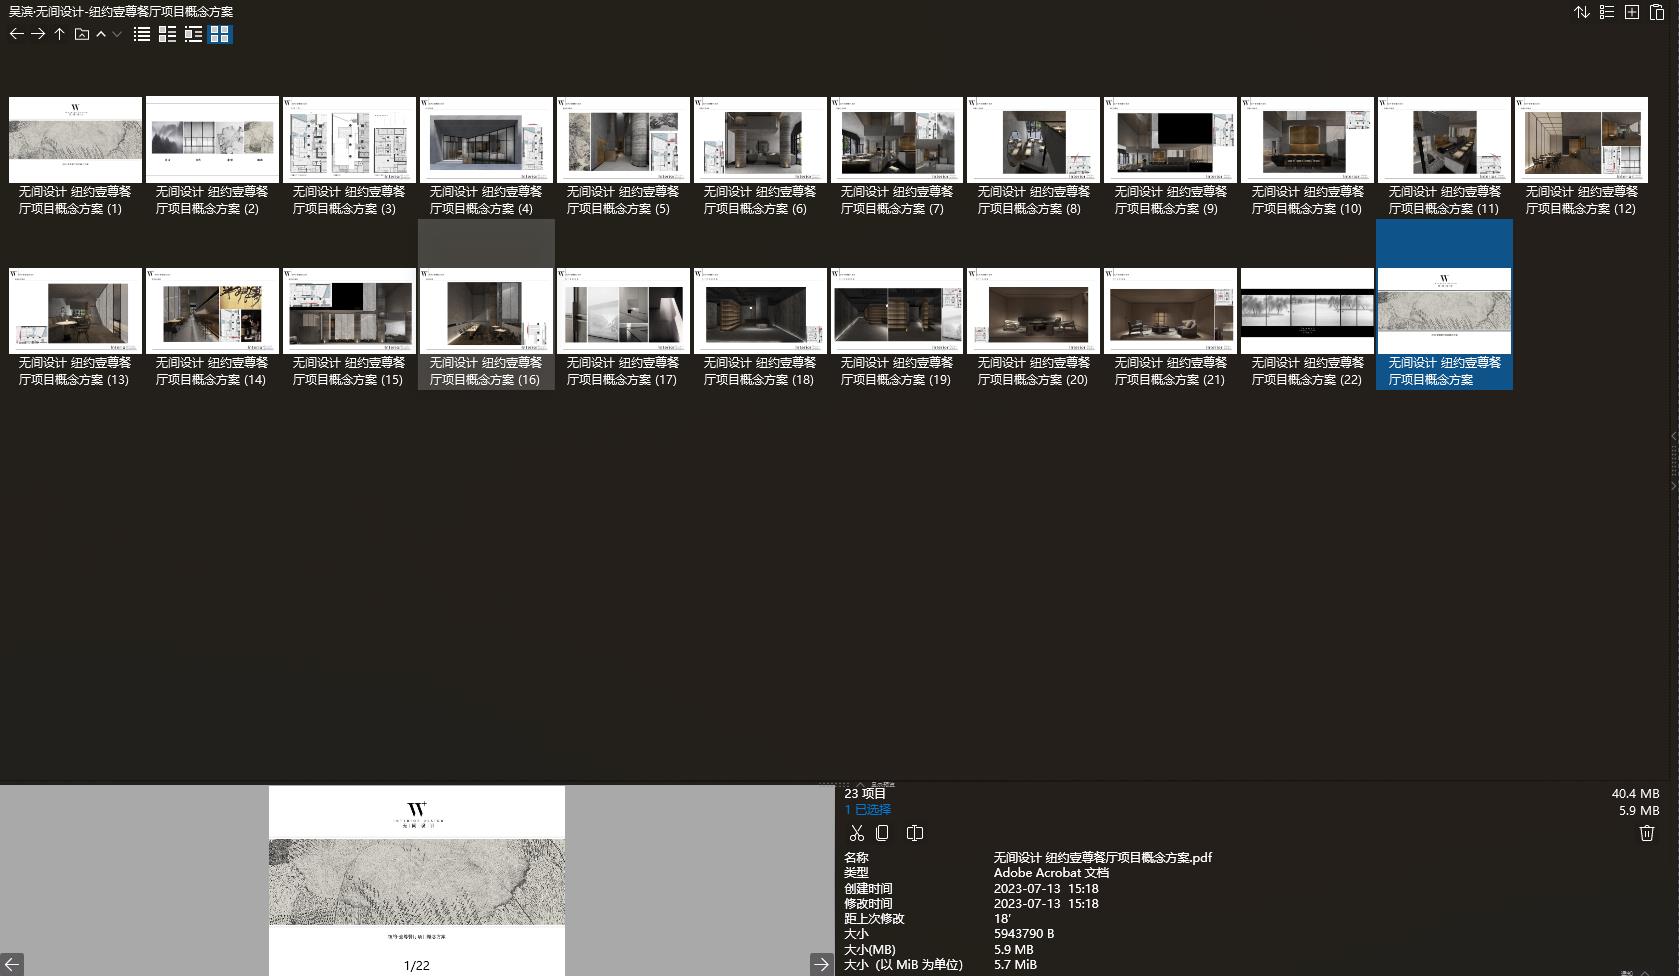1679x976 pixels.
Task: Click the paste clipboard icon
Action: (1657, 12)
